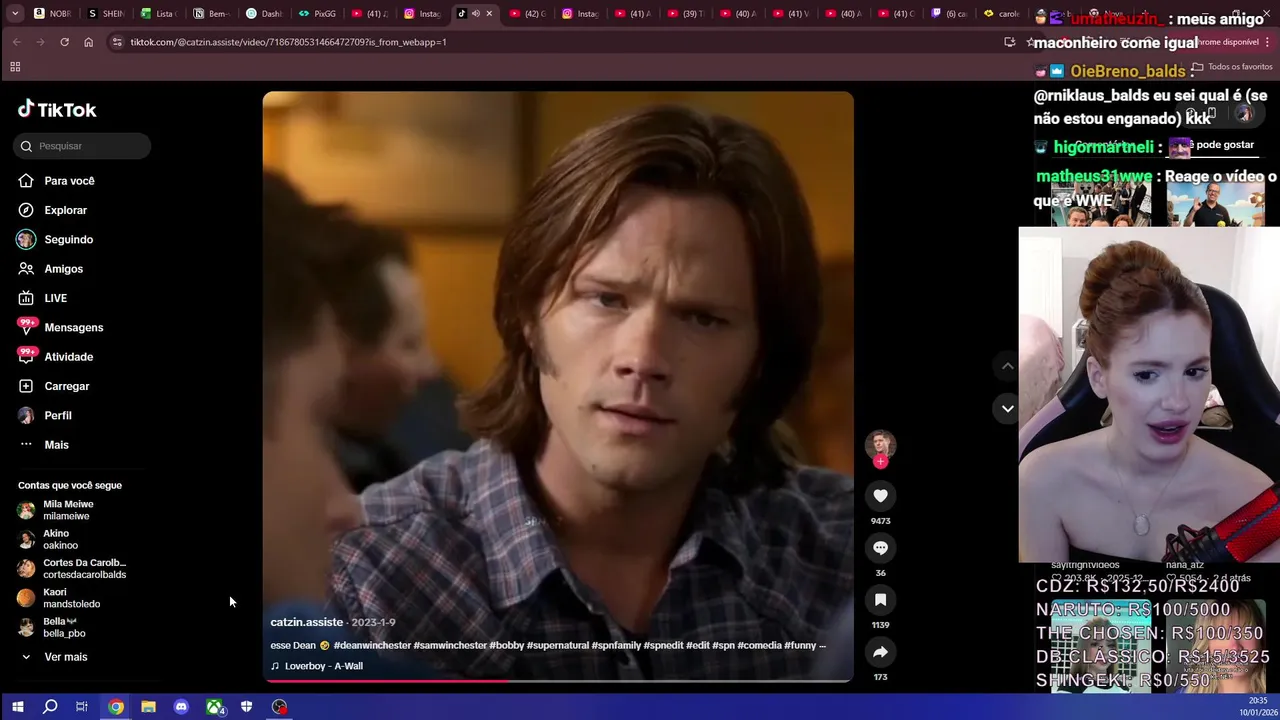
Task: Follow creator with red plus badge
Action: [880, 461]
